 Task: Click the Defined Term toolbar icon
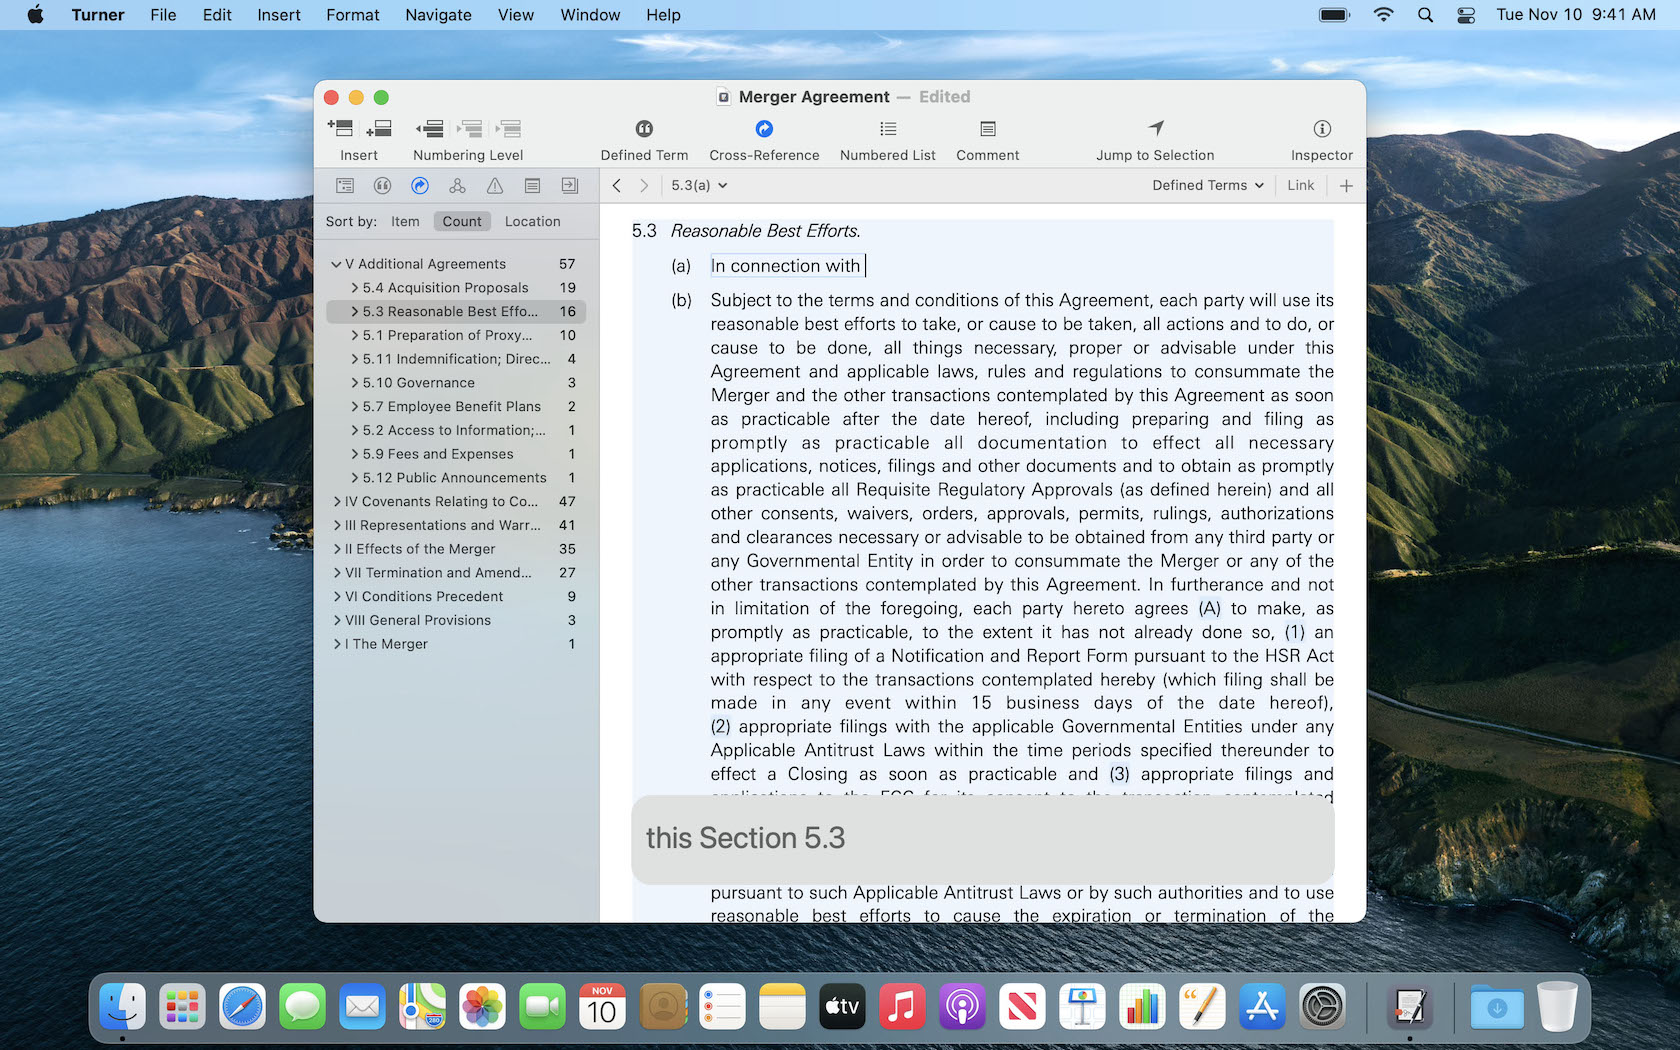[x=644, y=128]
